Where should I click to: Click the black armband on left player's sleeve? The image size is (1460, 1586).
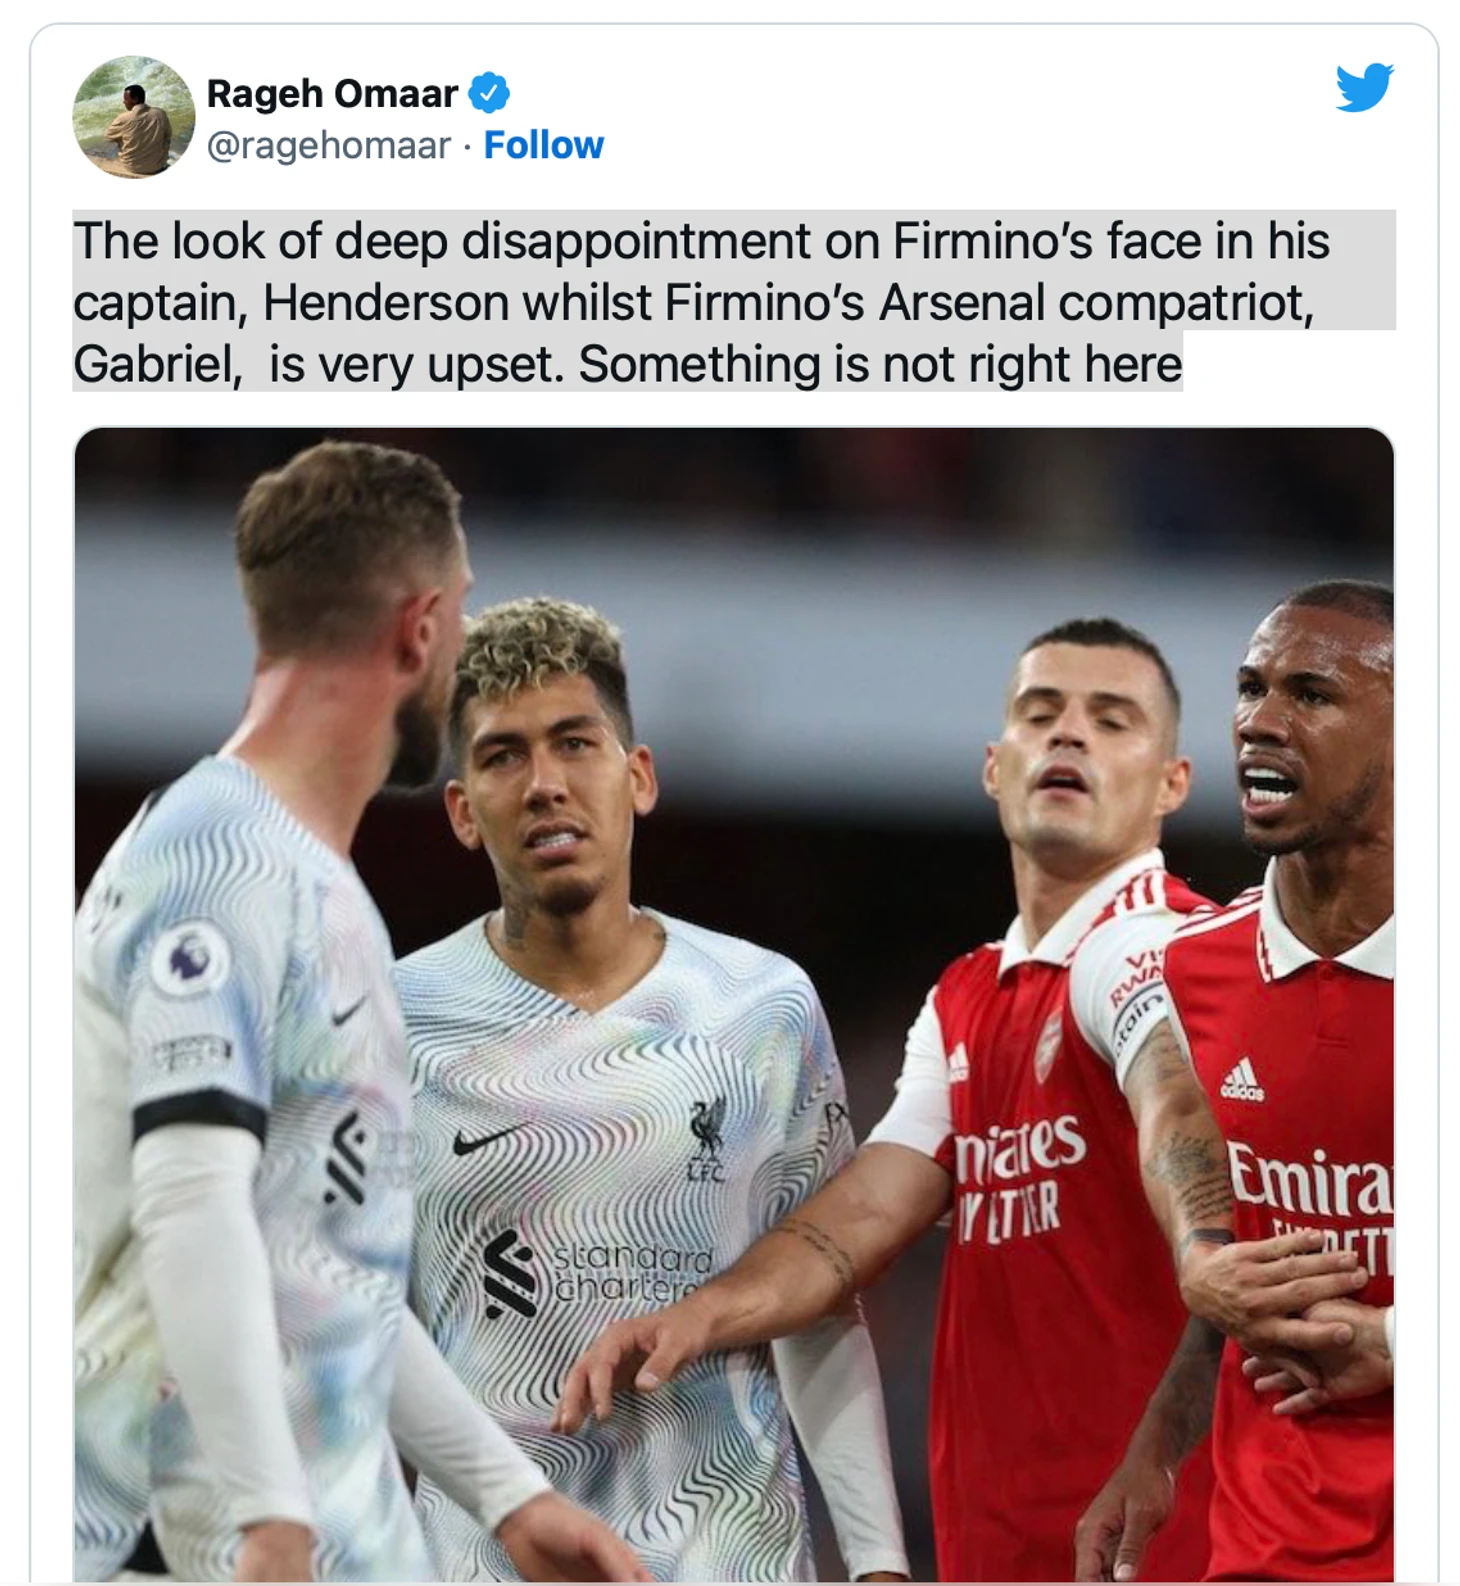coord(199,1113)
